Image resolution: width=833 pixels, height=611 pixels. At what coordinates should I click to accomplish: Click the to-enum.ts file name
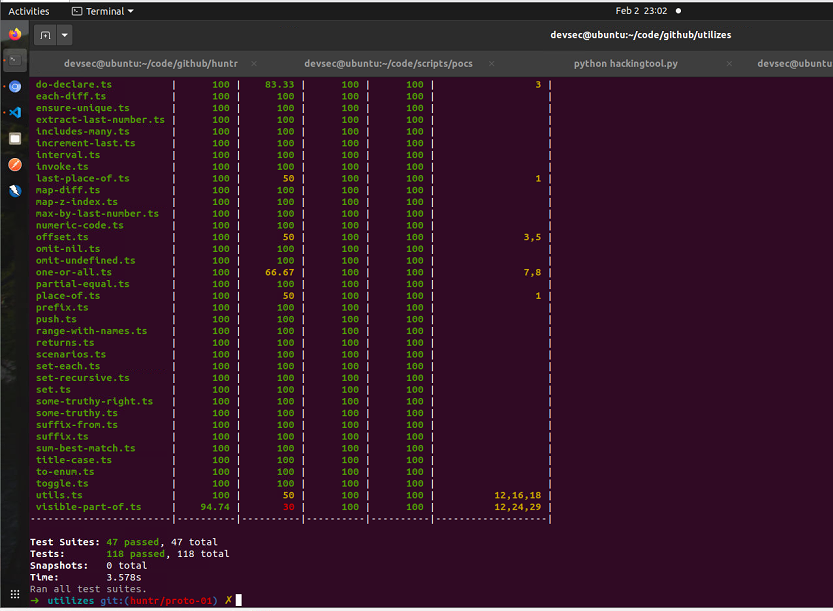point(65,472)
